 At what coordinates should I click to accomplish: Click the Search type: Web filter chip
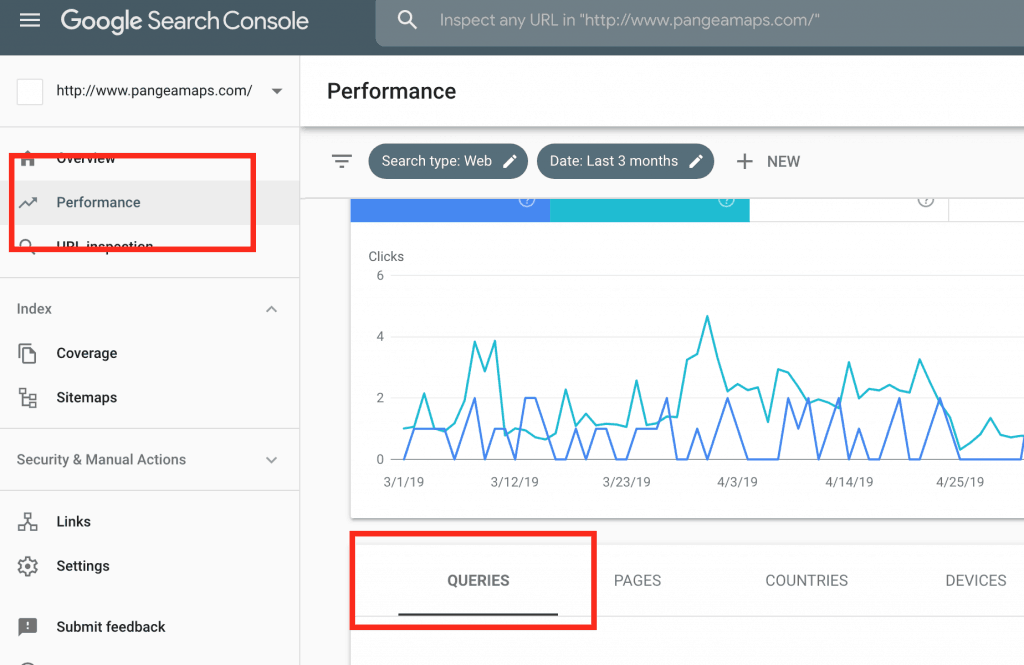point(448,161)
